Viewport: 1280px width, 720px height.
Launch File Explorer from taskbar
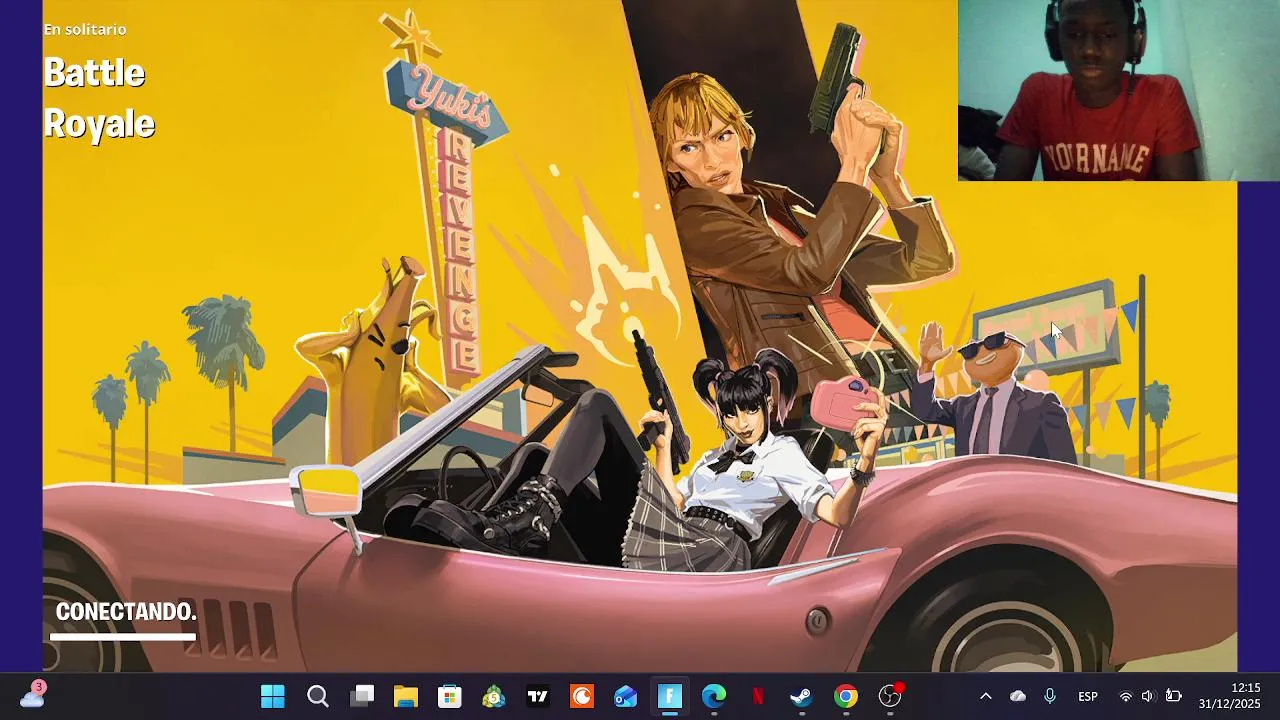[x=405, y=696]
